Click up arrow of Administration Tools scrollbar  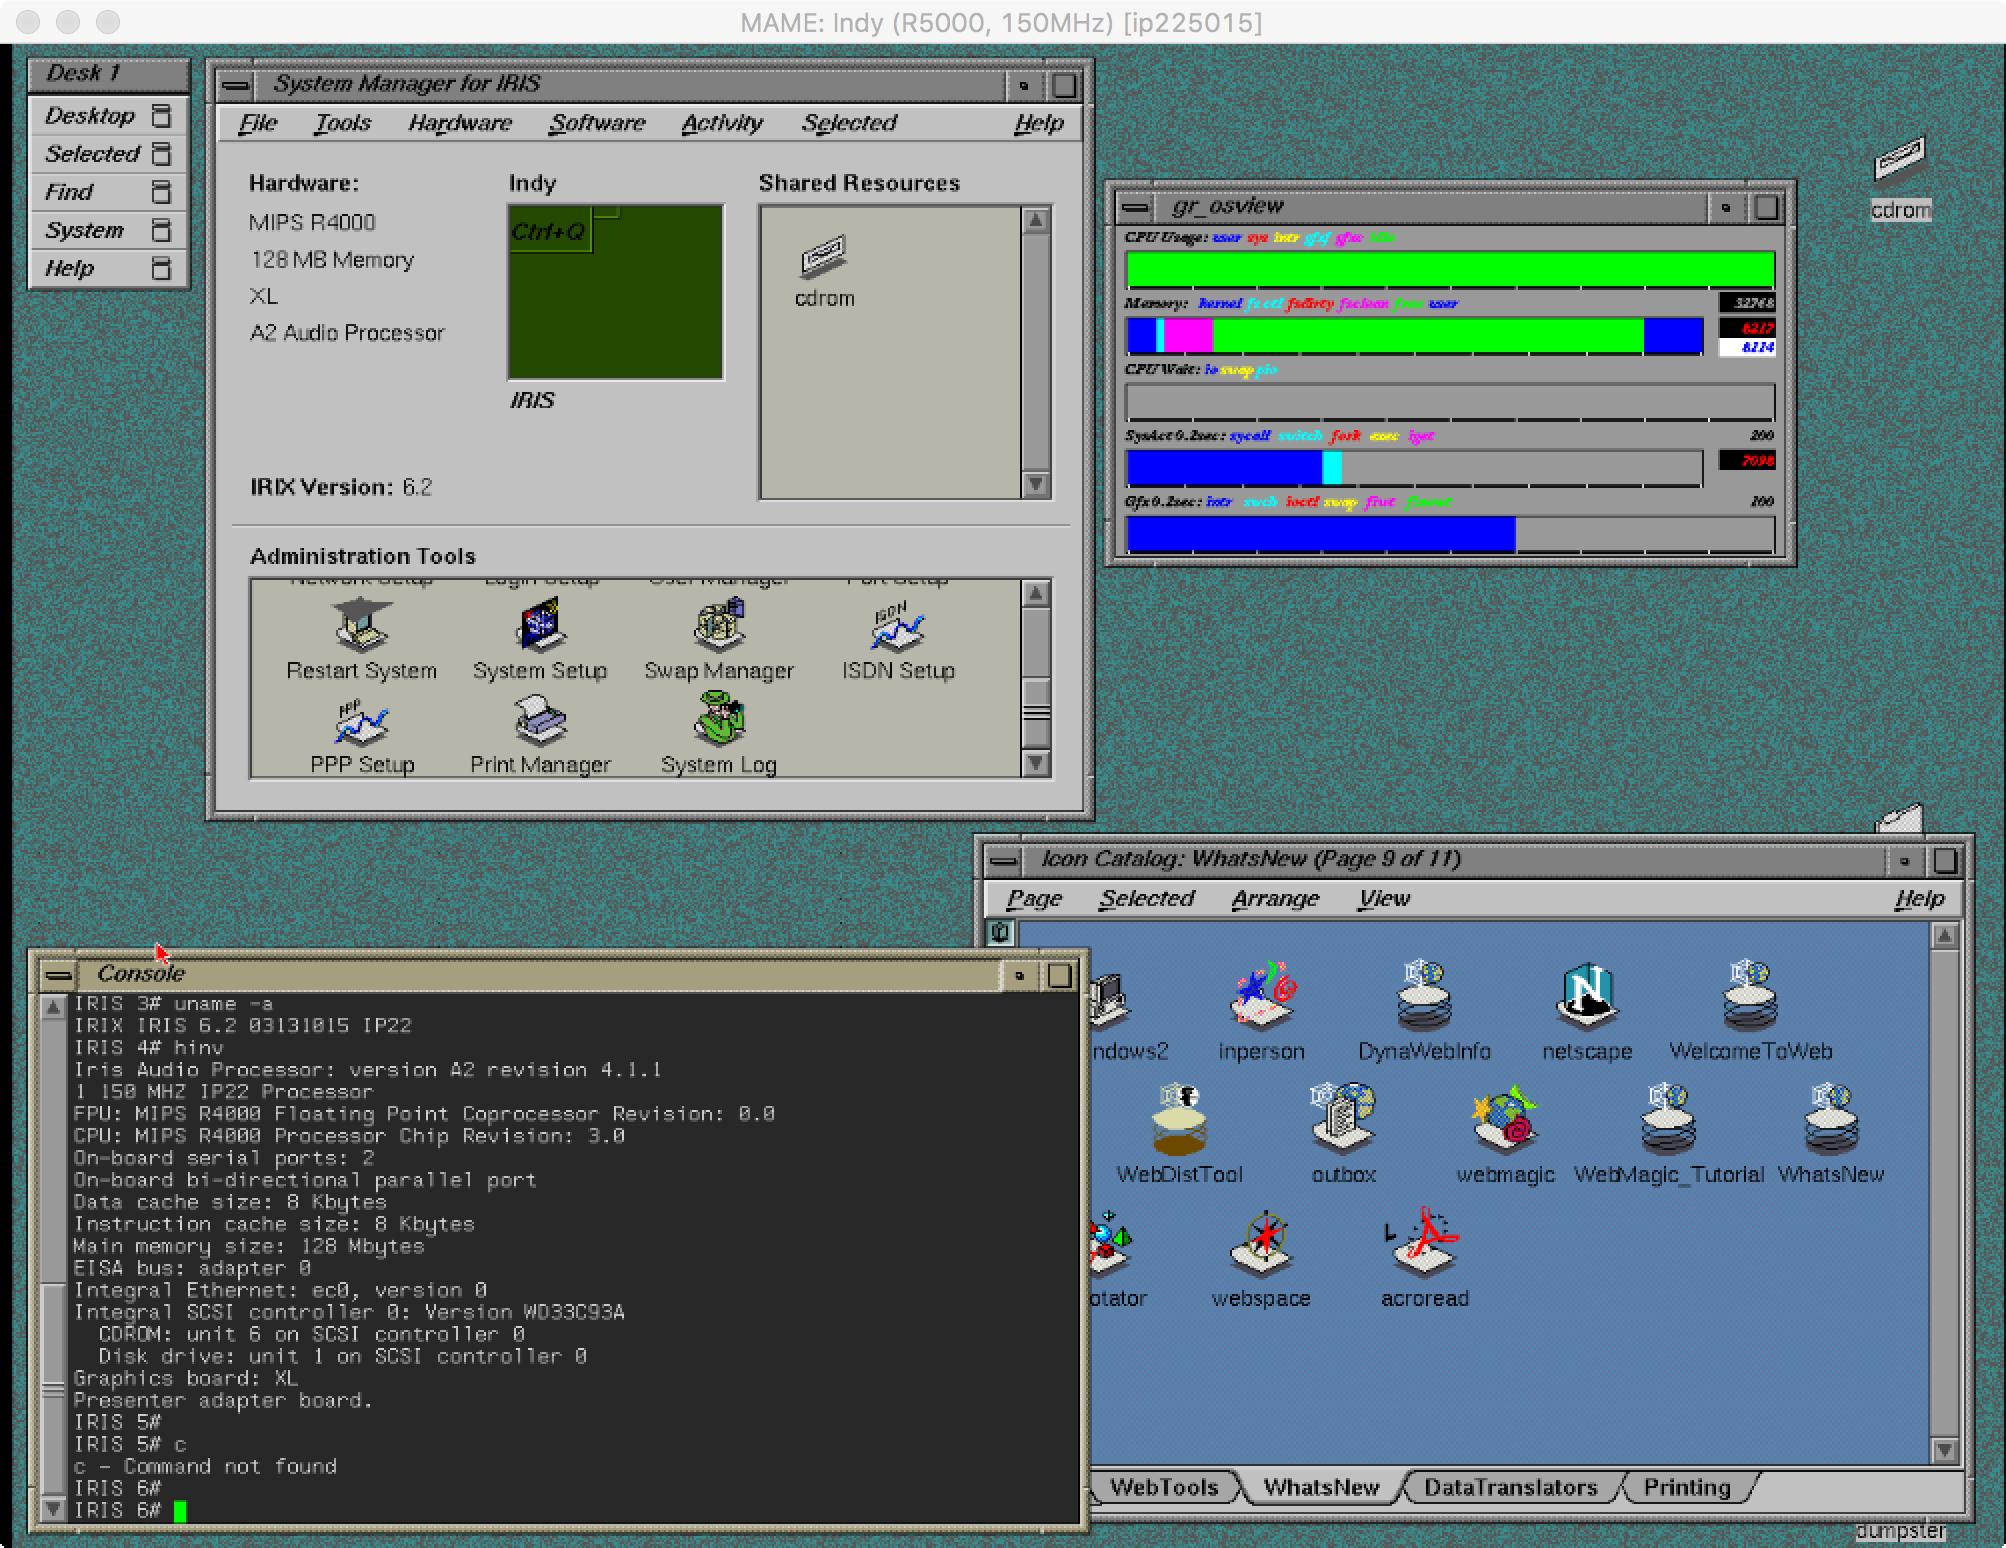tap(1037, 593)
